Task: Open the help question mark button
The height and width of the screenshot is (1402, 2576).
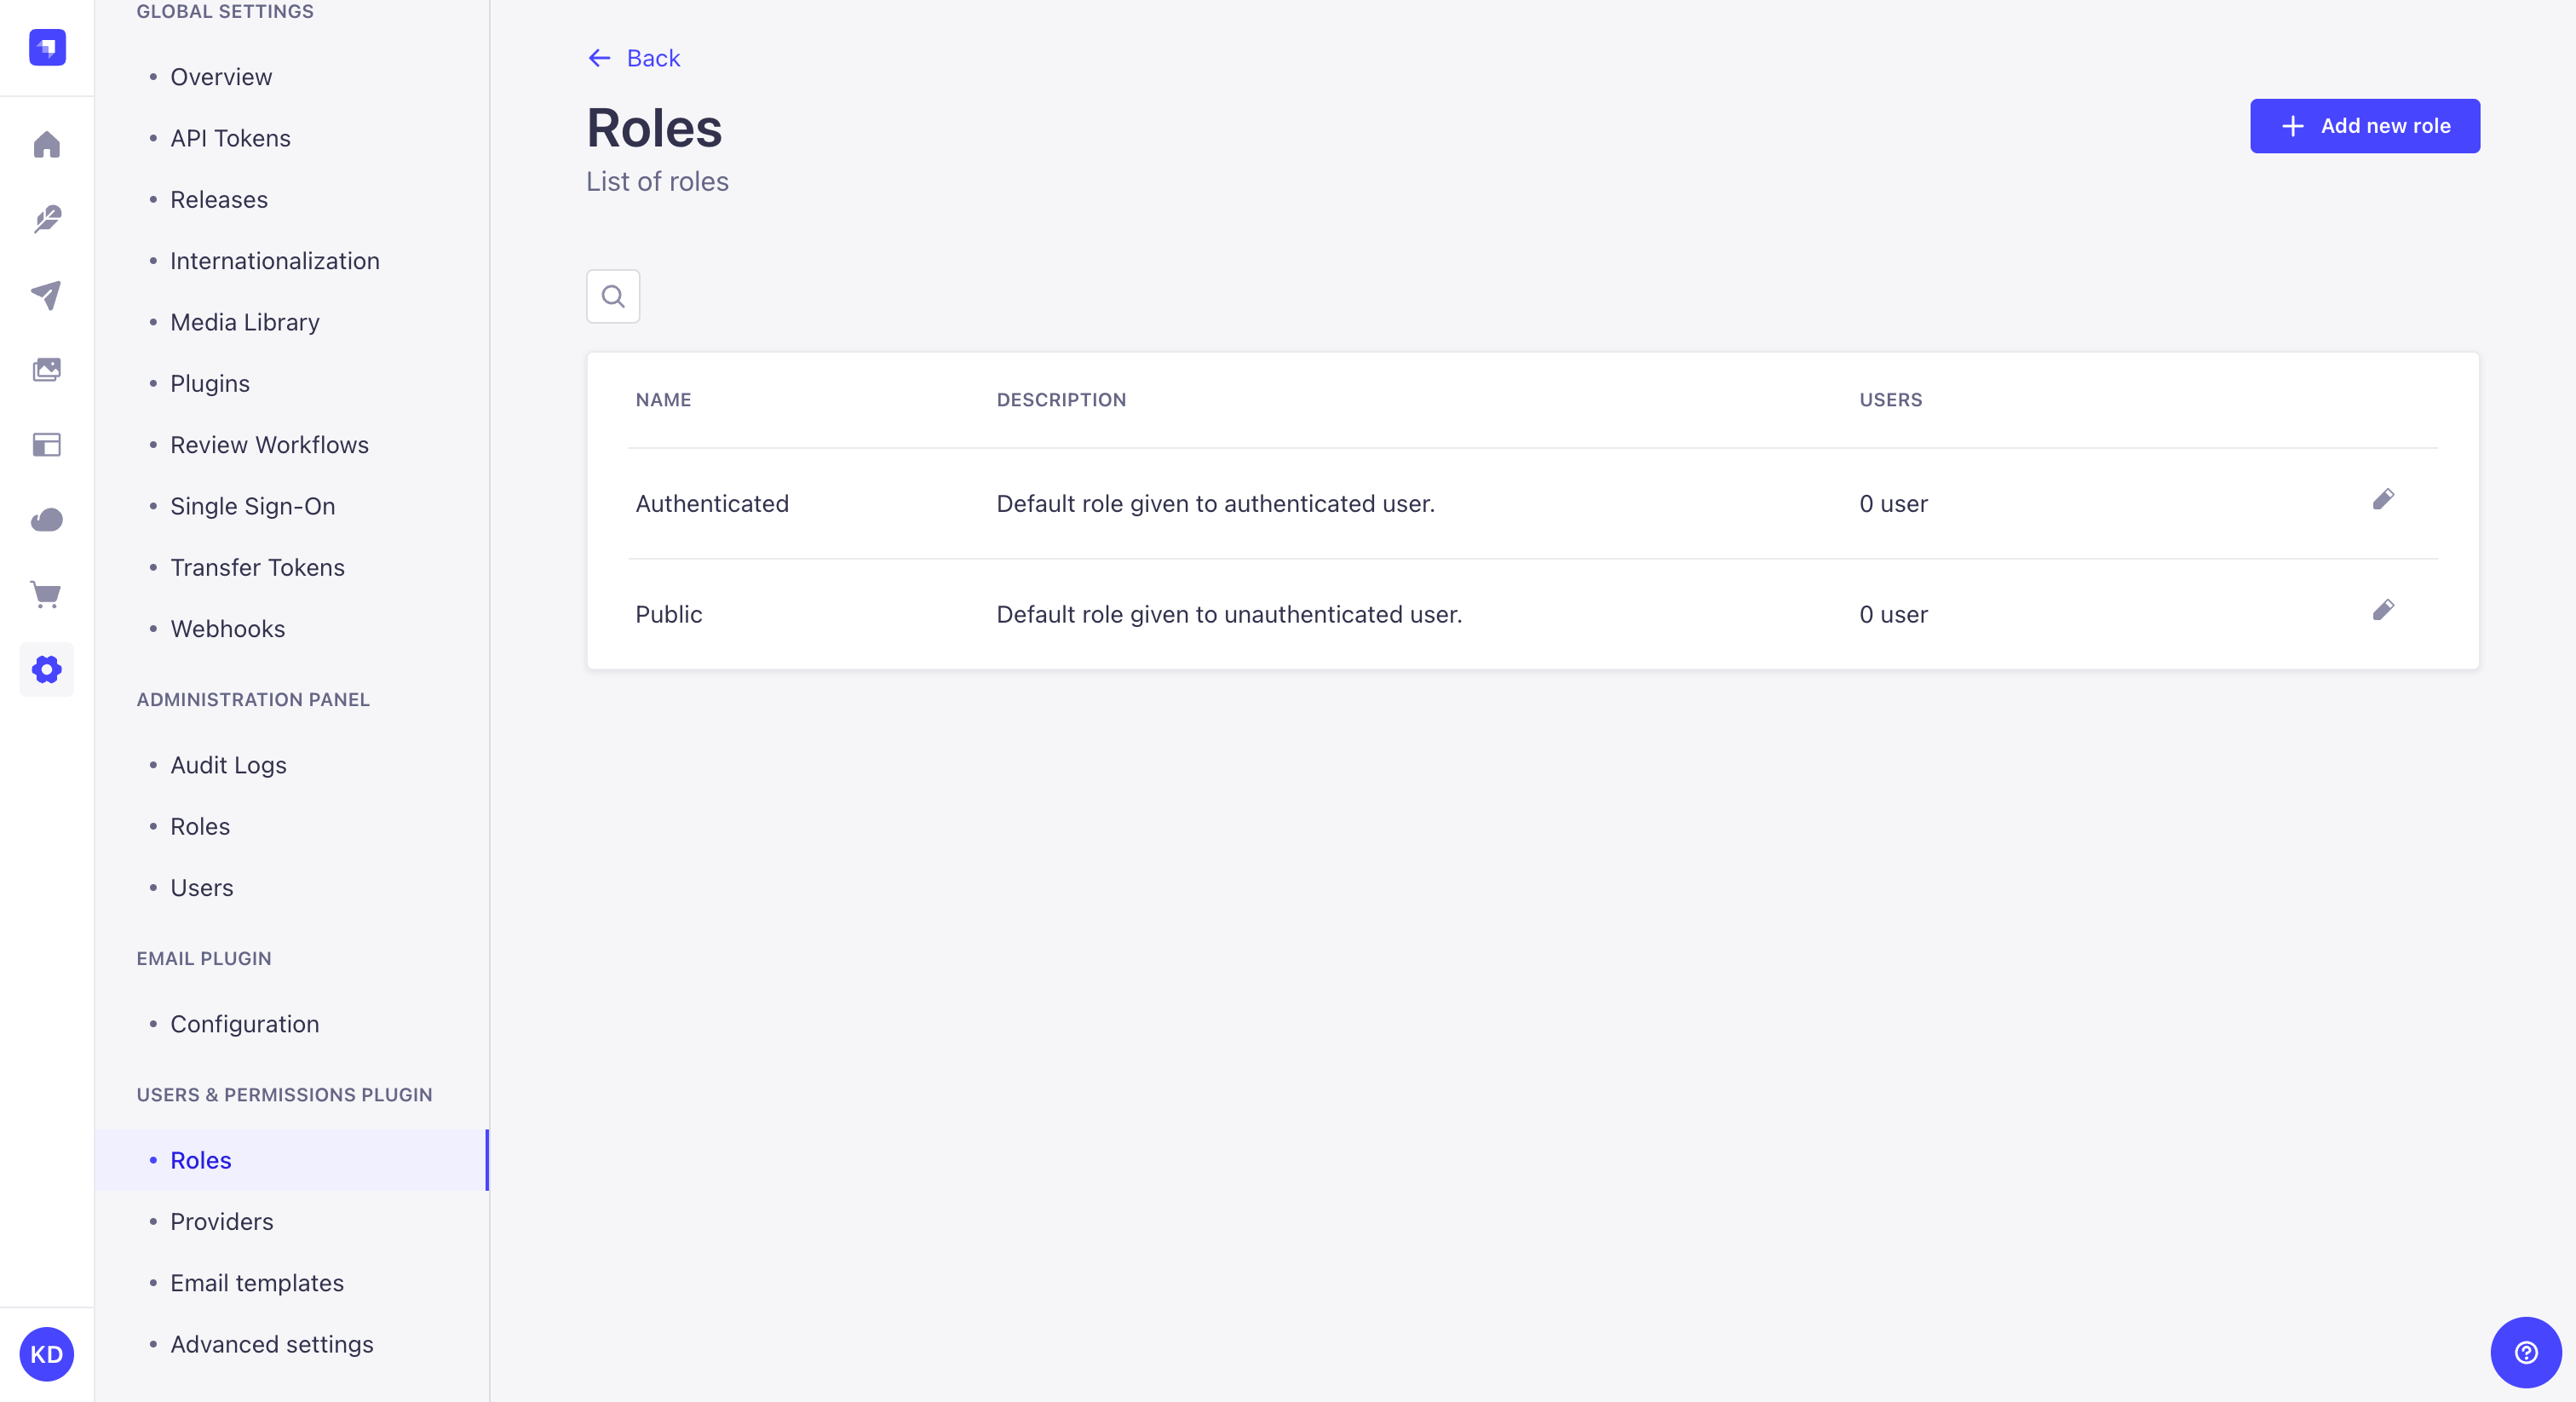Action: [2526, 1352]
